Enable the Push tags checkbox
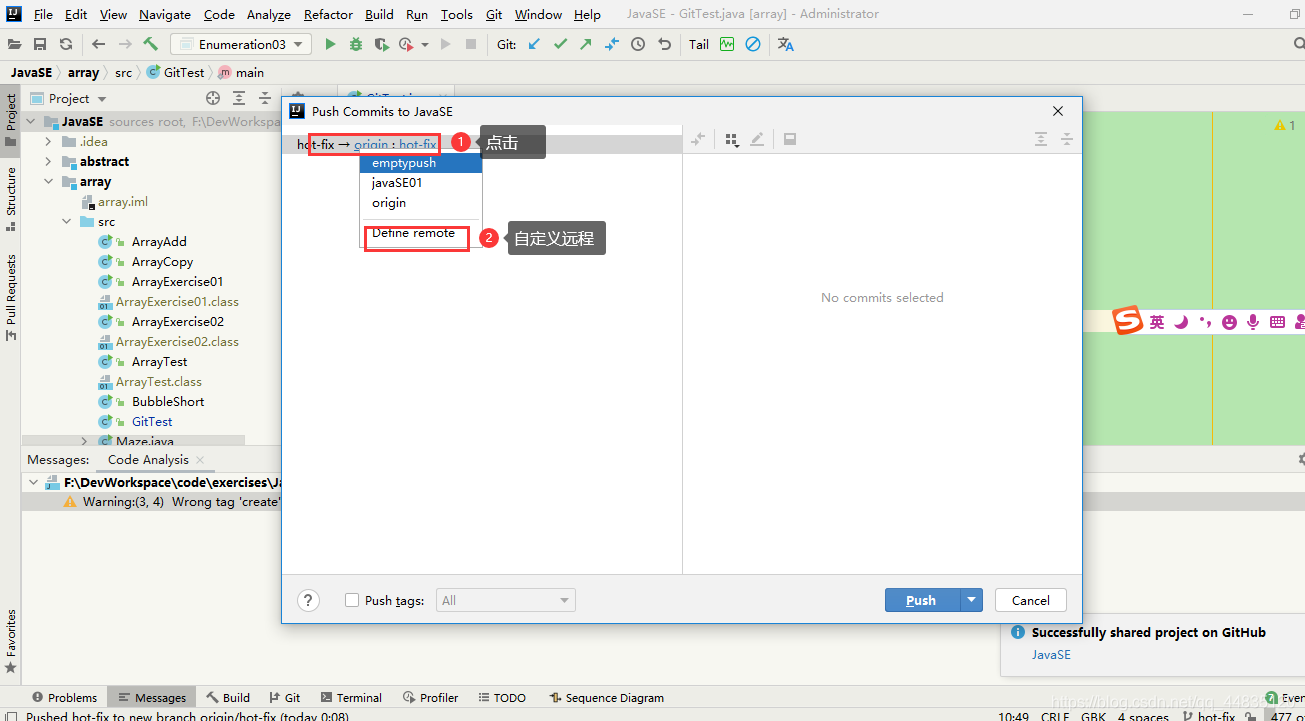The image size is (1305, 721). click(x=352, y=600)
